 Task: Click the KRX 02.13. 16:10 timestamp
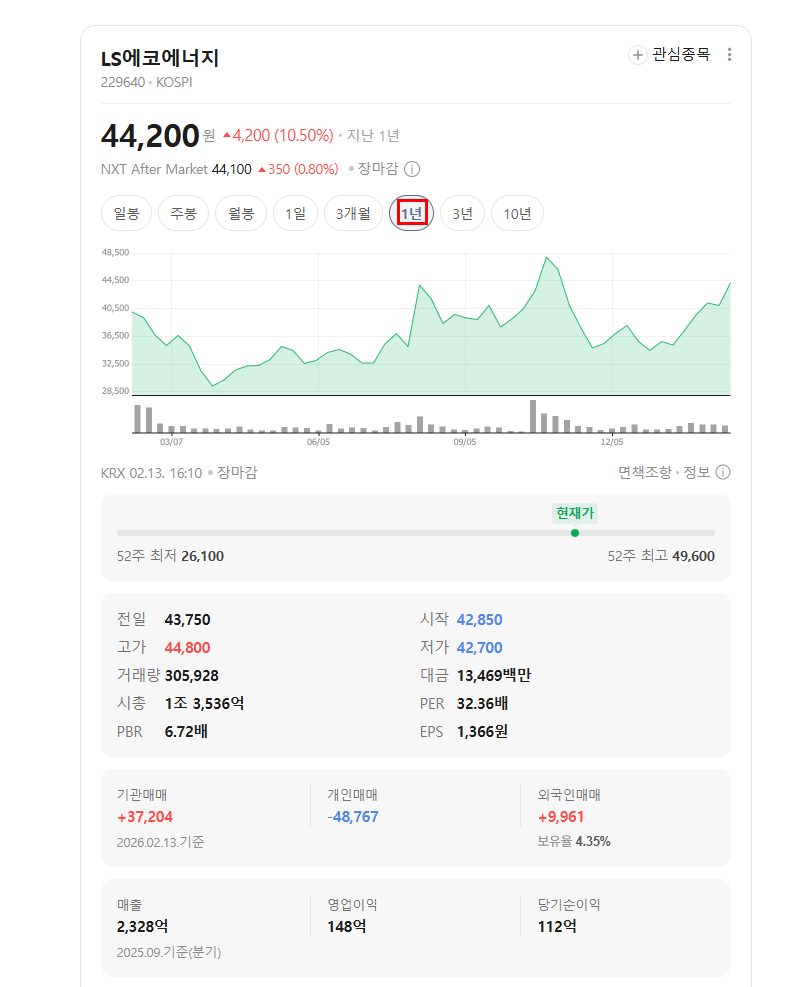tap(151, 473)
